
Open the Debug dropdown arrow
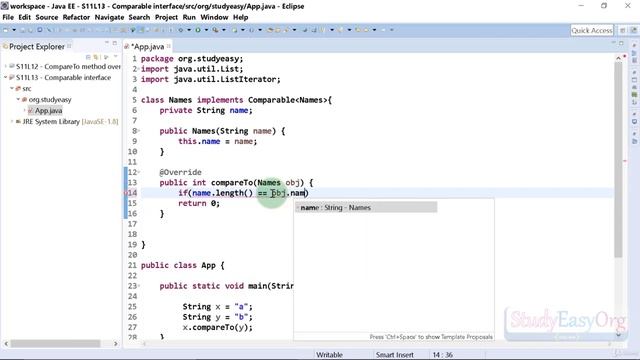click(189, 30)
